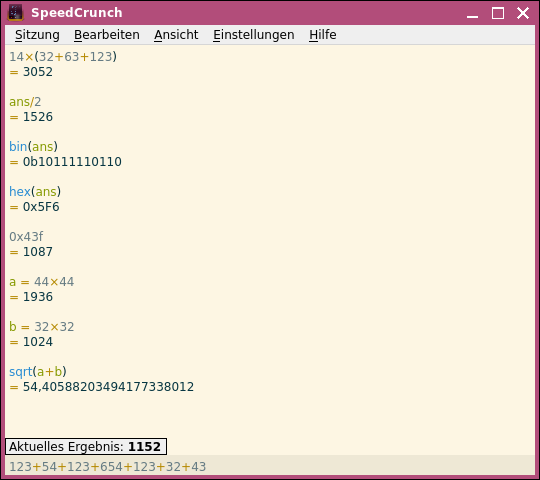Select the expression 14×(32+63+123)
Viewport: 540px width, 480px height.
[x=63, y=56]
